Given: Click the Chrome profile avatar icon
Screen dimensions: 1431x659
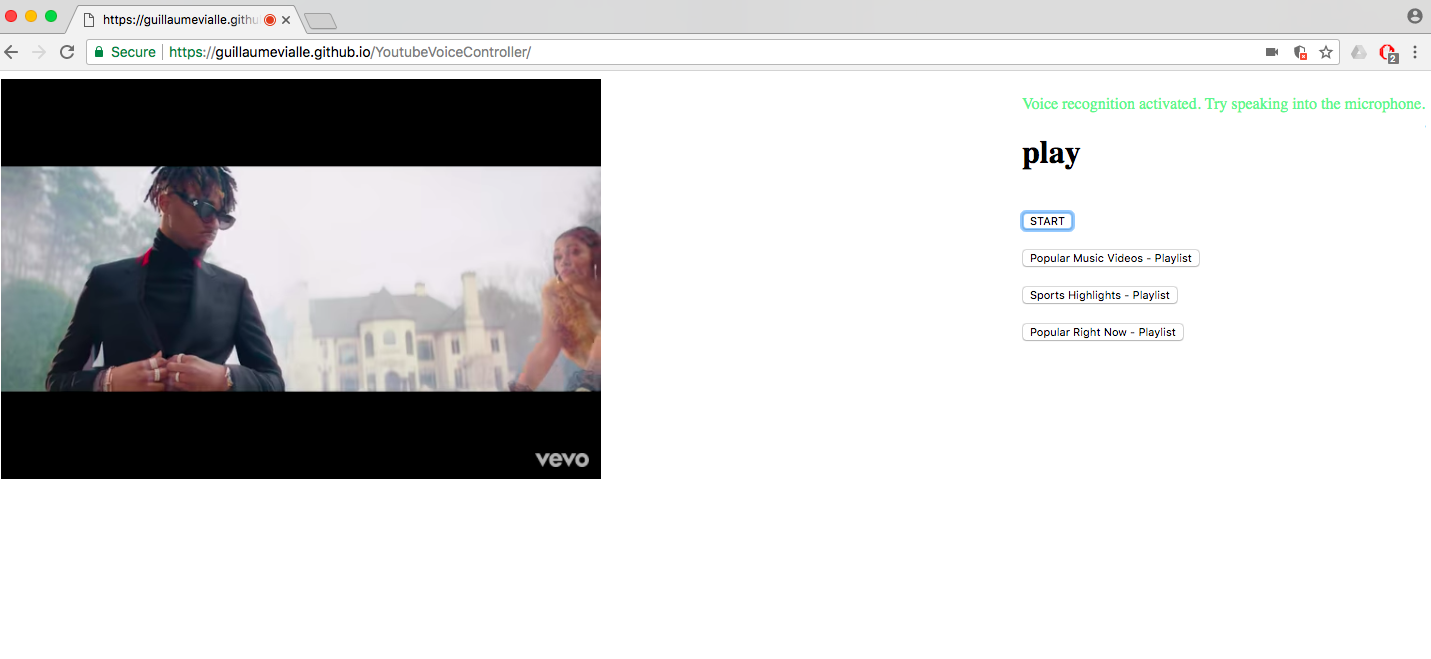Looking at the screenshot, I should (1414, 16).
